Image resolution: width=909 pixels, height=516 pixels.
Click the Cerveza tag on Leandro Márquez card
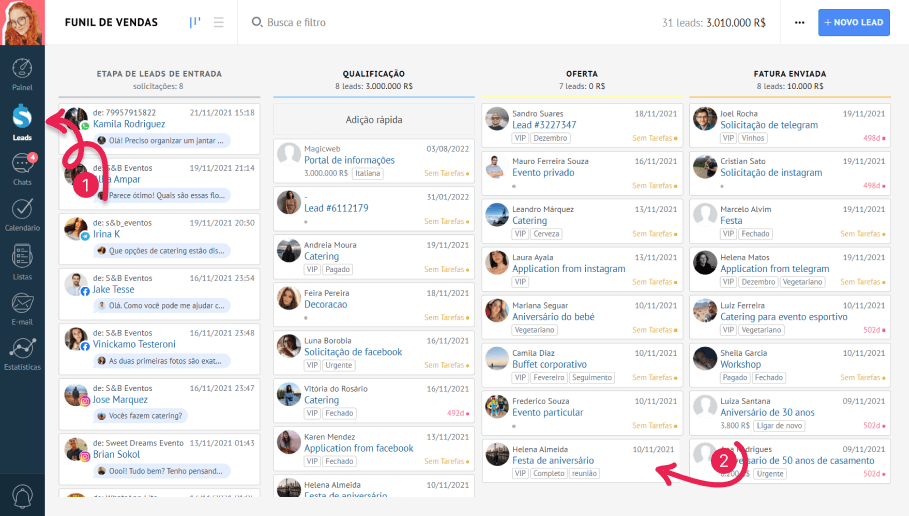[546, 234]
